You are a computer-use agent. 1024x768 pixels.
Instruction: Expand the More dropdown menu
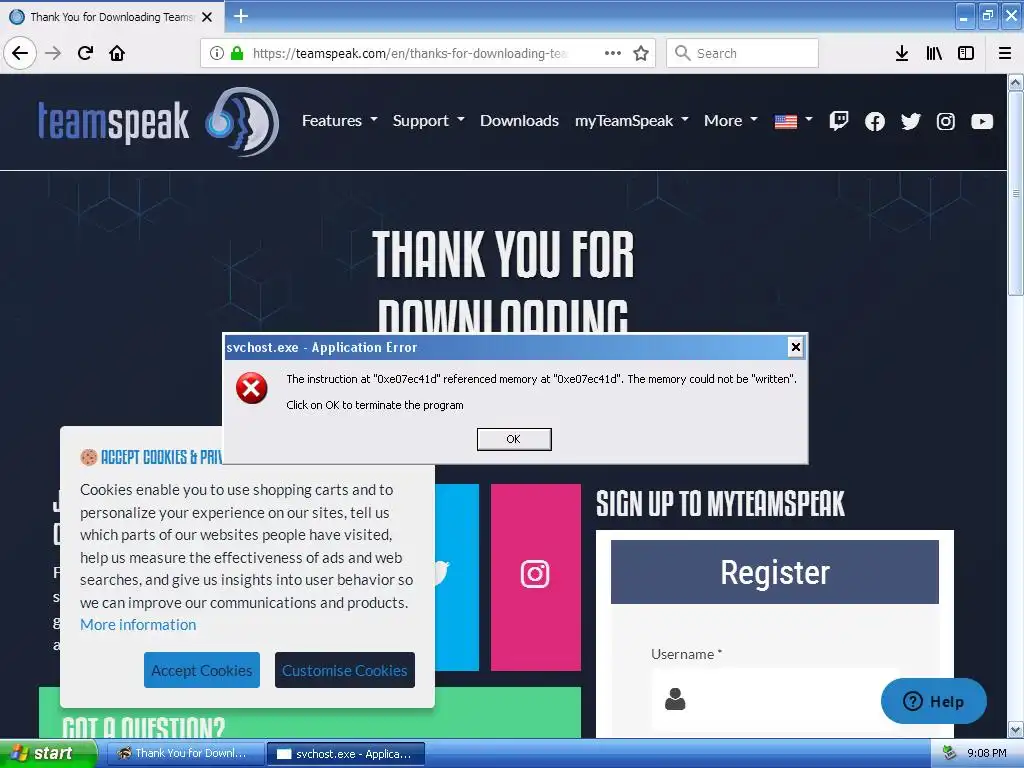(731, 121)
